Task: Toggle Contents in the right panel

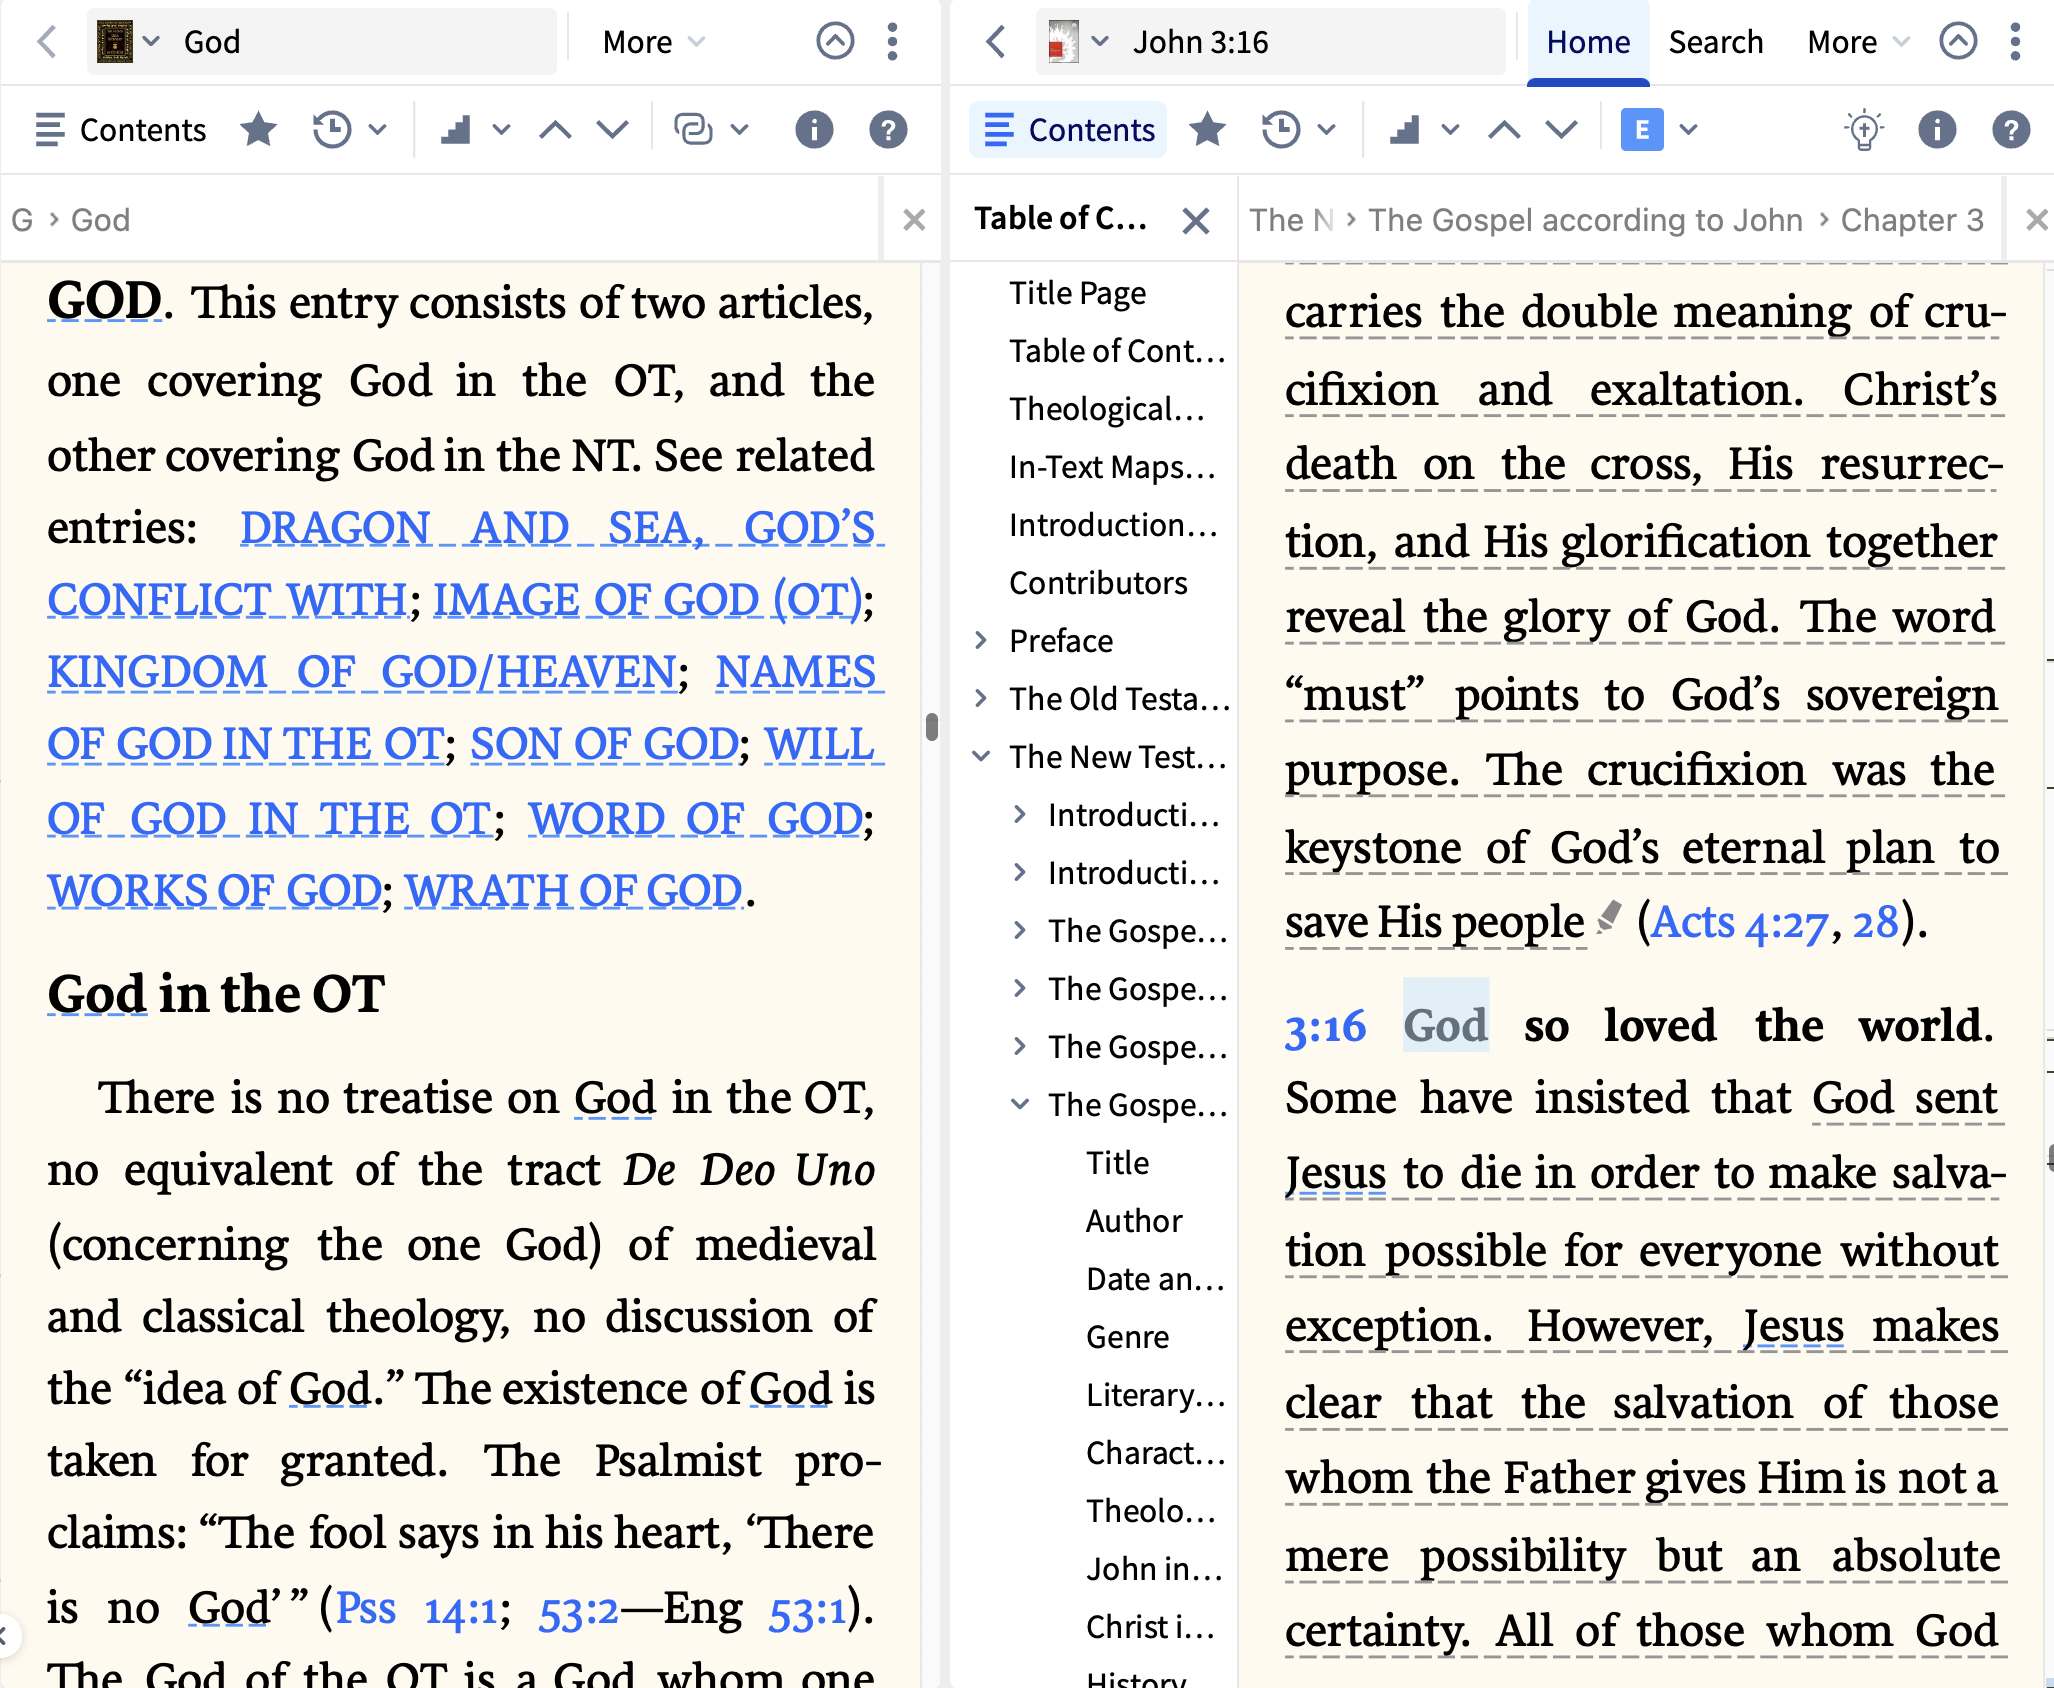Action: pos(1068,130)
